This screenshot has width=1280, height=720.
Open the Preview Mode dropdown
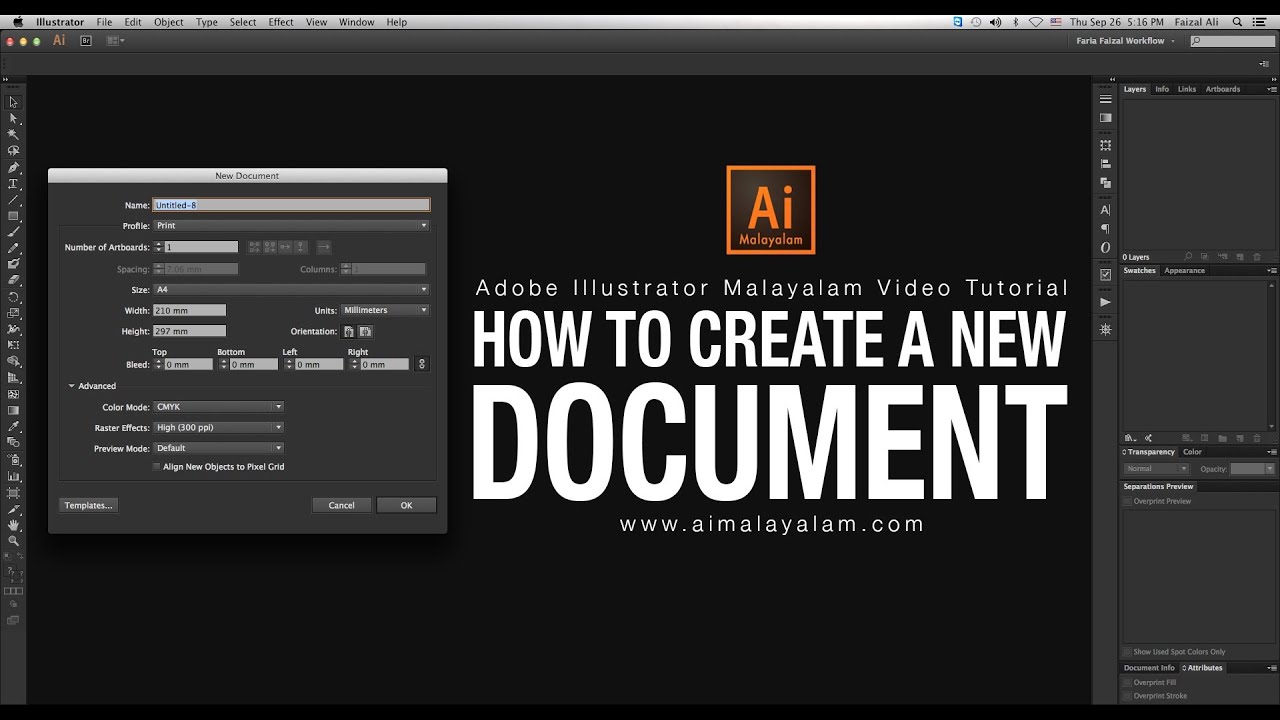point(219,448)
